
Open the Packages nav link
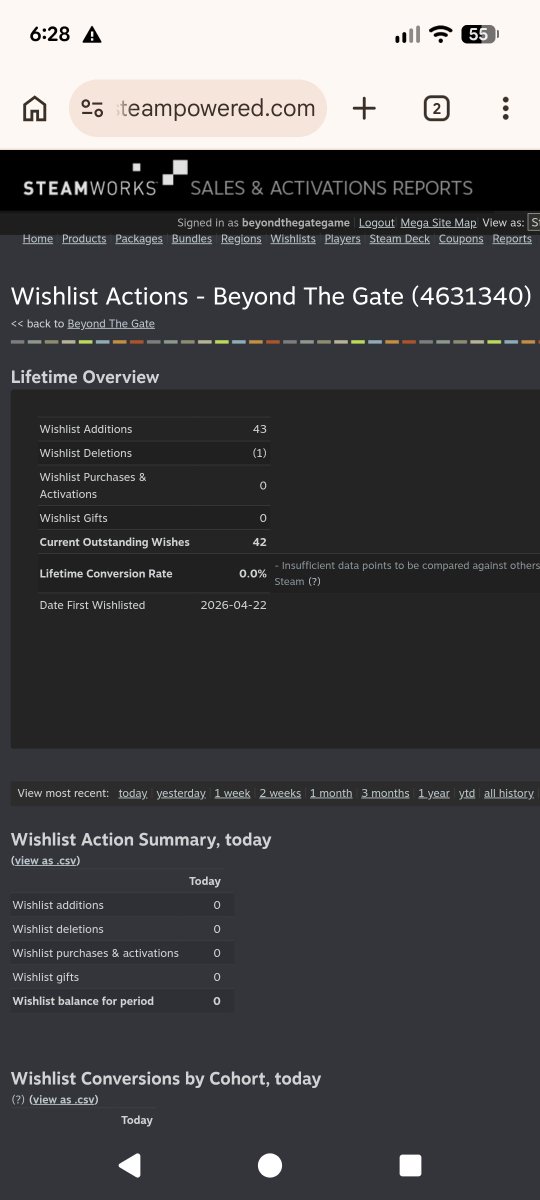click(139, 239)
